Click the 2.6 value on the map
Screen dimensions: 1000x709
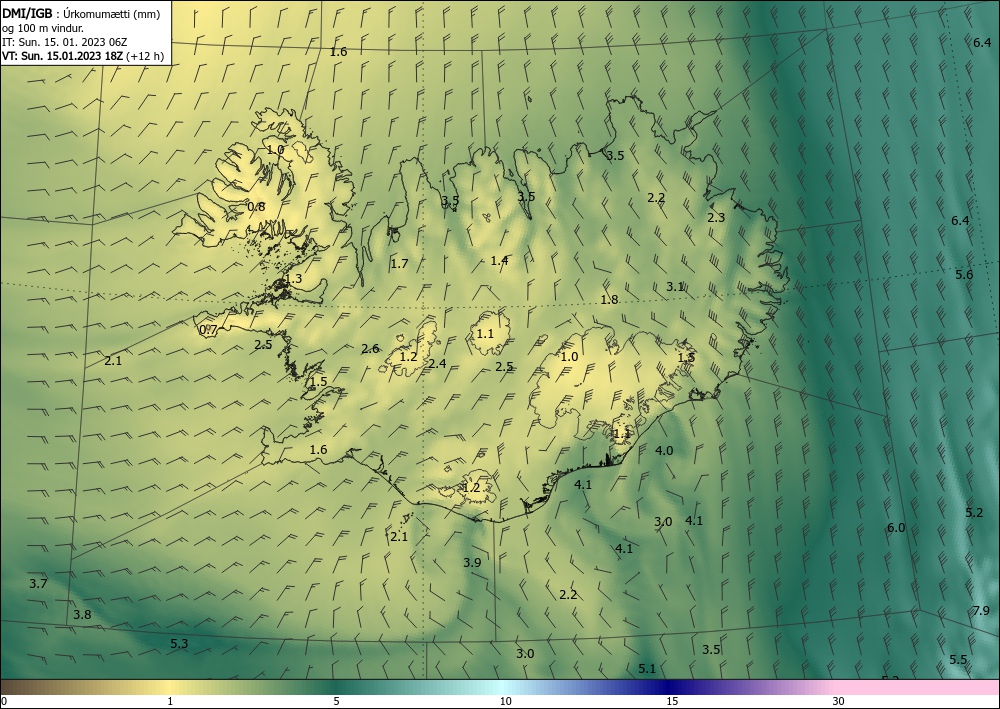click(x=370, y=349)
